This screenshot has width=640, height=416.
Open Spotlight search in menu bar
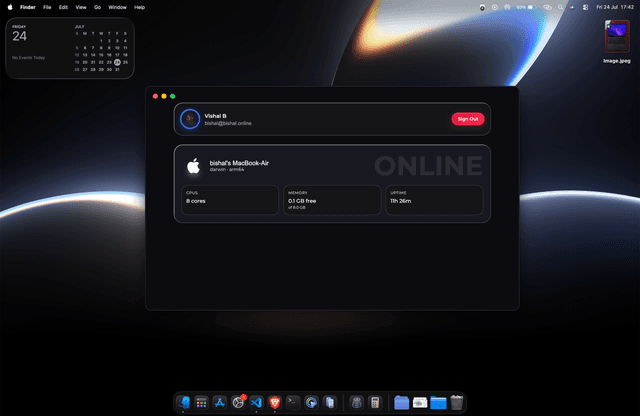(560, 7)
